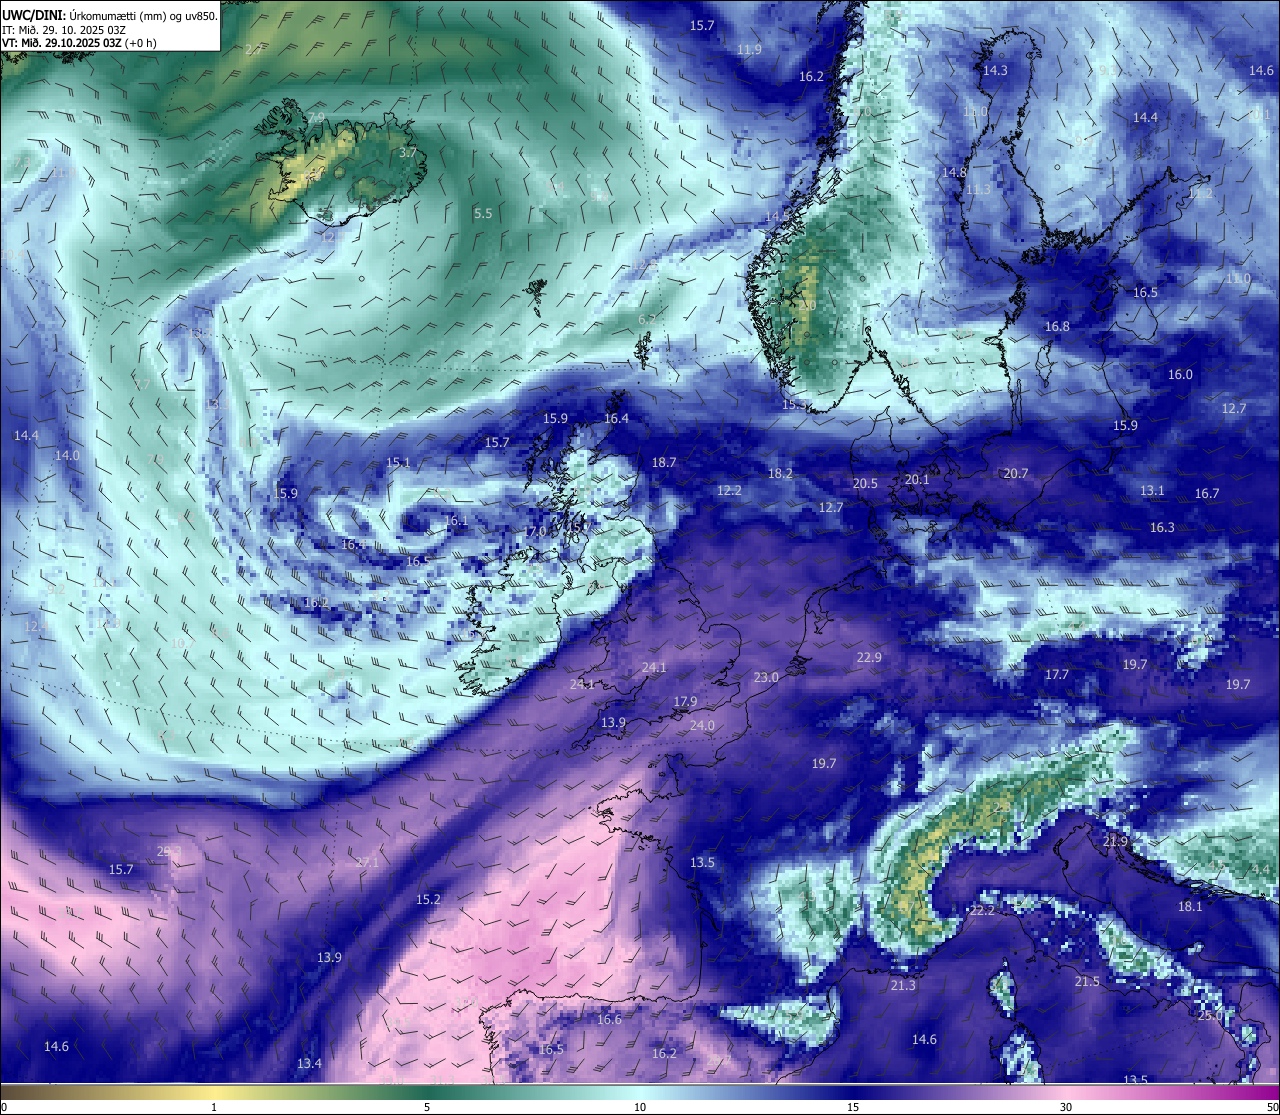Screen dimensions: 1280x1115
Task: Click the '1' tick on the colour scale
Action: point(214,1107)
